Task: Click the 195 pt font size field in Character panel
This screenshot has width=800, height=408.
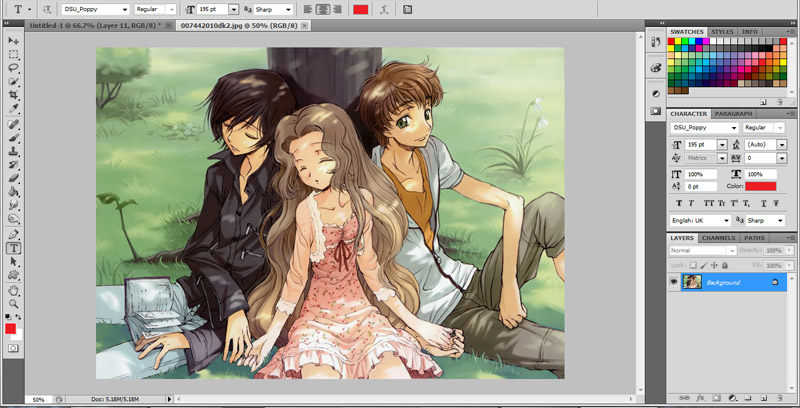Action: pyautogui.click(x=700, y=144)
